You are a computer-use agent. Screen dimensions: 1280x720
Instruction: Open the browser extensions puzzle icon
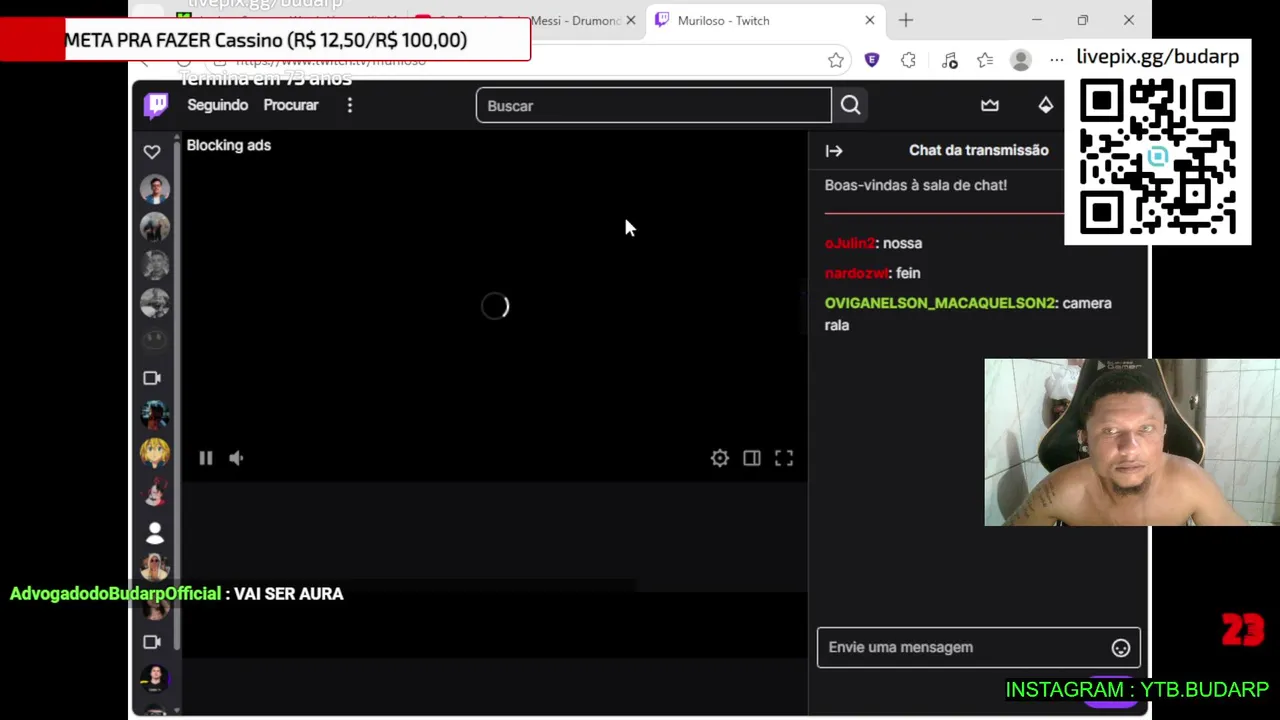[x=908, y=61]
